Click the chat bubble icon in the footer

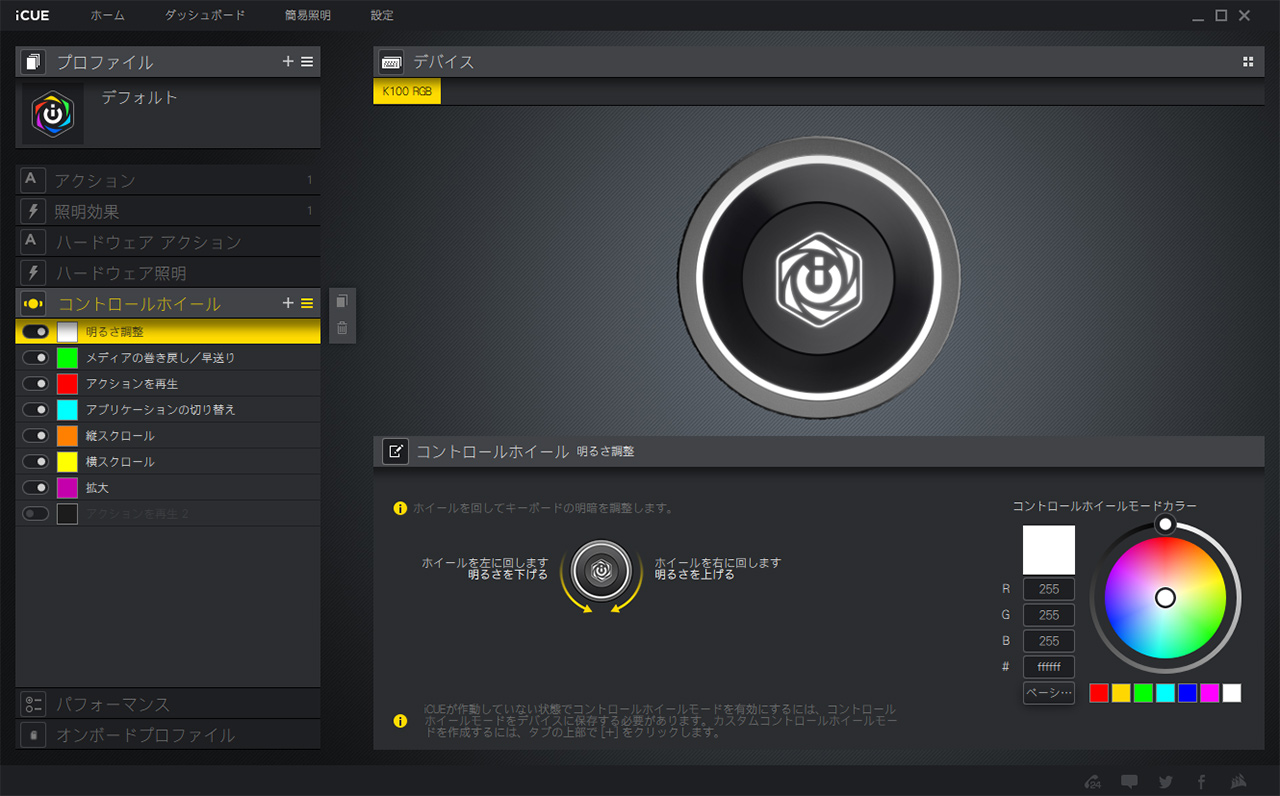tap(1130, 782)
